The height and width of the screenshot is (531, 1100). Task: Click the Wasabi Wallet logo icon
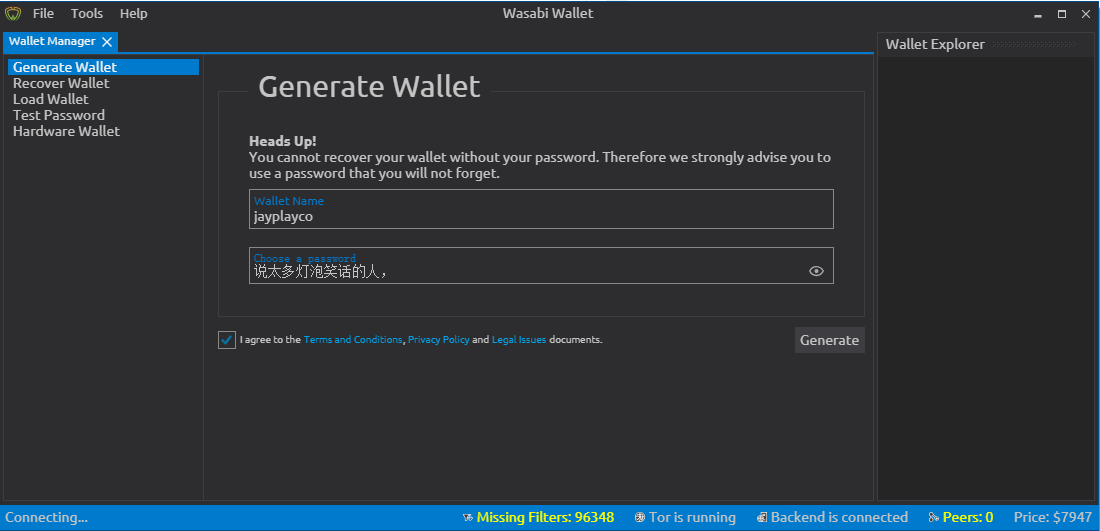tap(13, 13)
